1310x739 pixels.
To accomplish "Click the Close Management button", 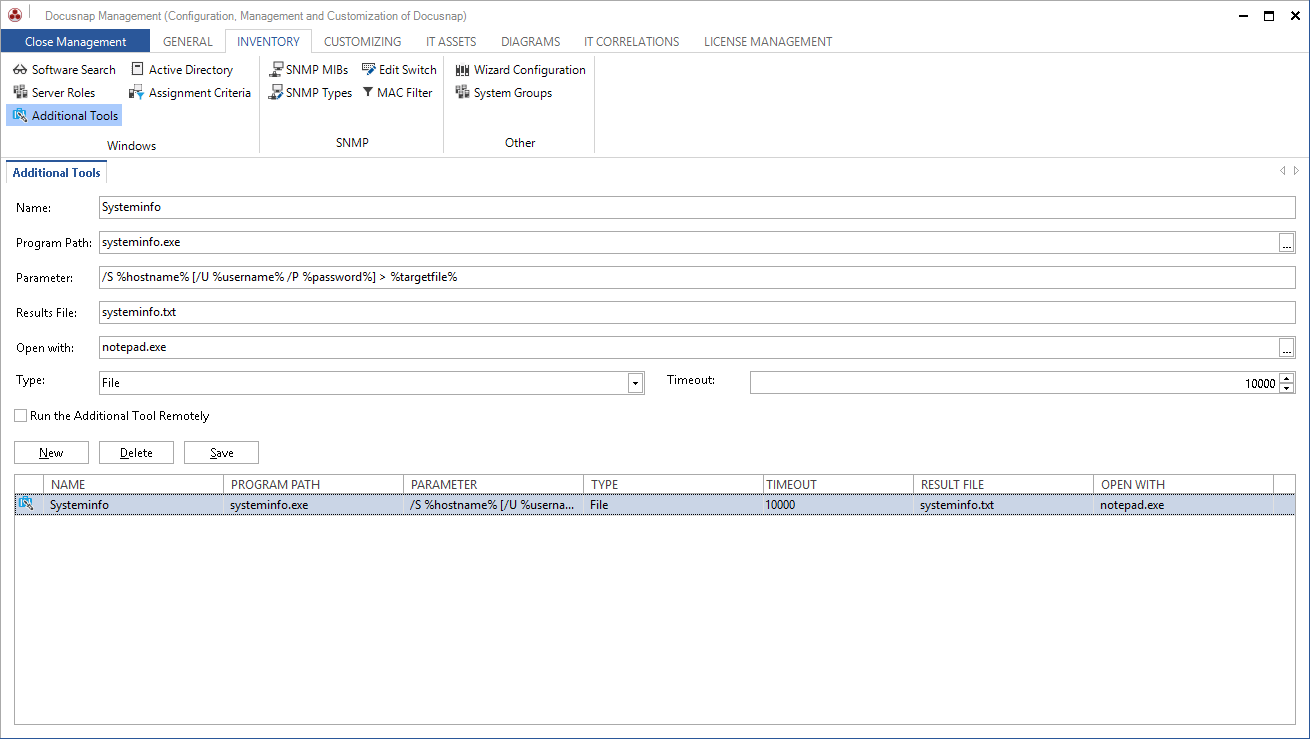I will 75,42.
